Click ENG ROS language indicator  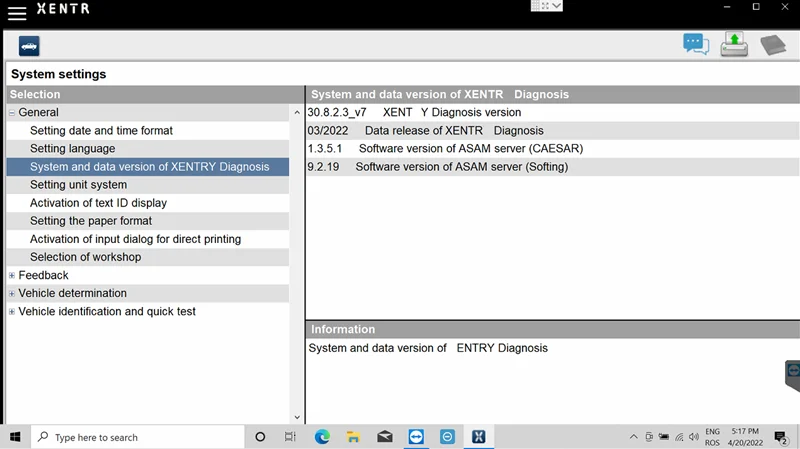(712, 437)
